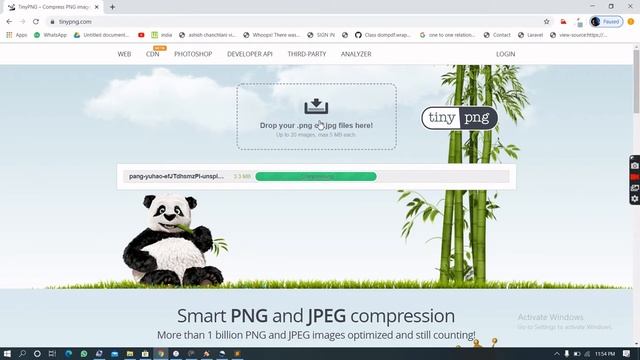The image size is (640, 360).
Task: Open Microsoft Store from the taskbar
Action: click(x=145, y=353)
